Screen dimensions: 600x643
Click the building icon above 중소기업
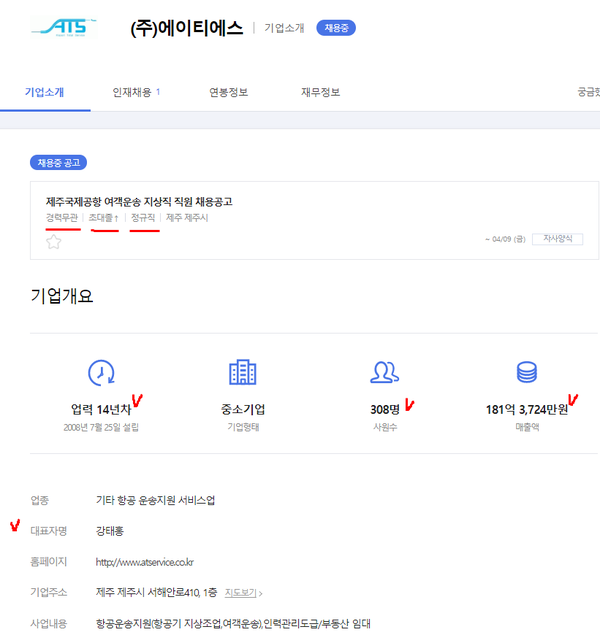coord(243,372)
